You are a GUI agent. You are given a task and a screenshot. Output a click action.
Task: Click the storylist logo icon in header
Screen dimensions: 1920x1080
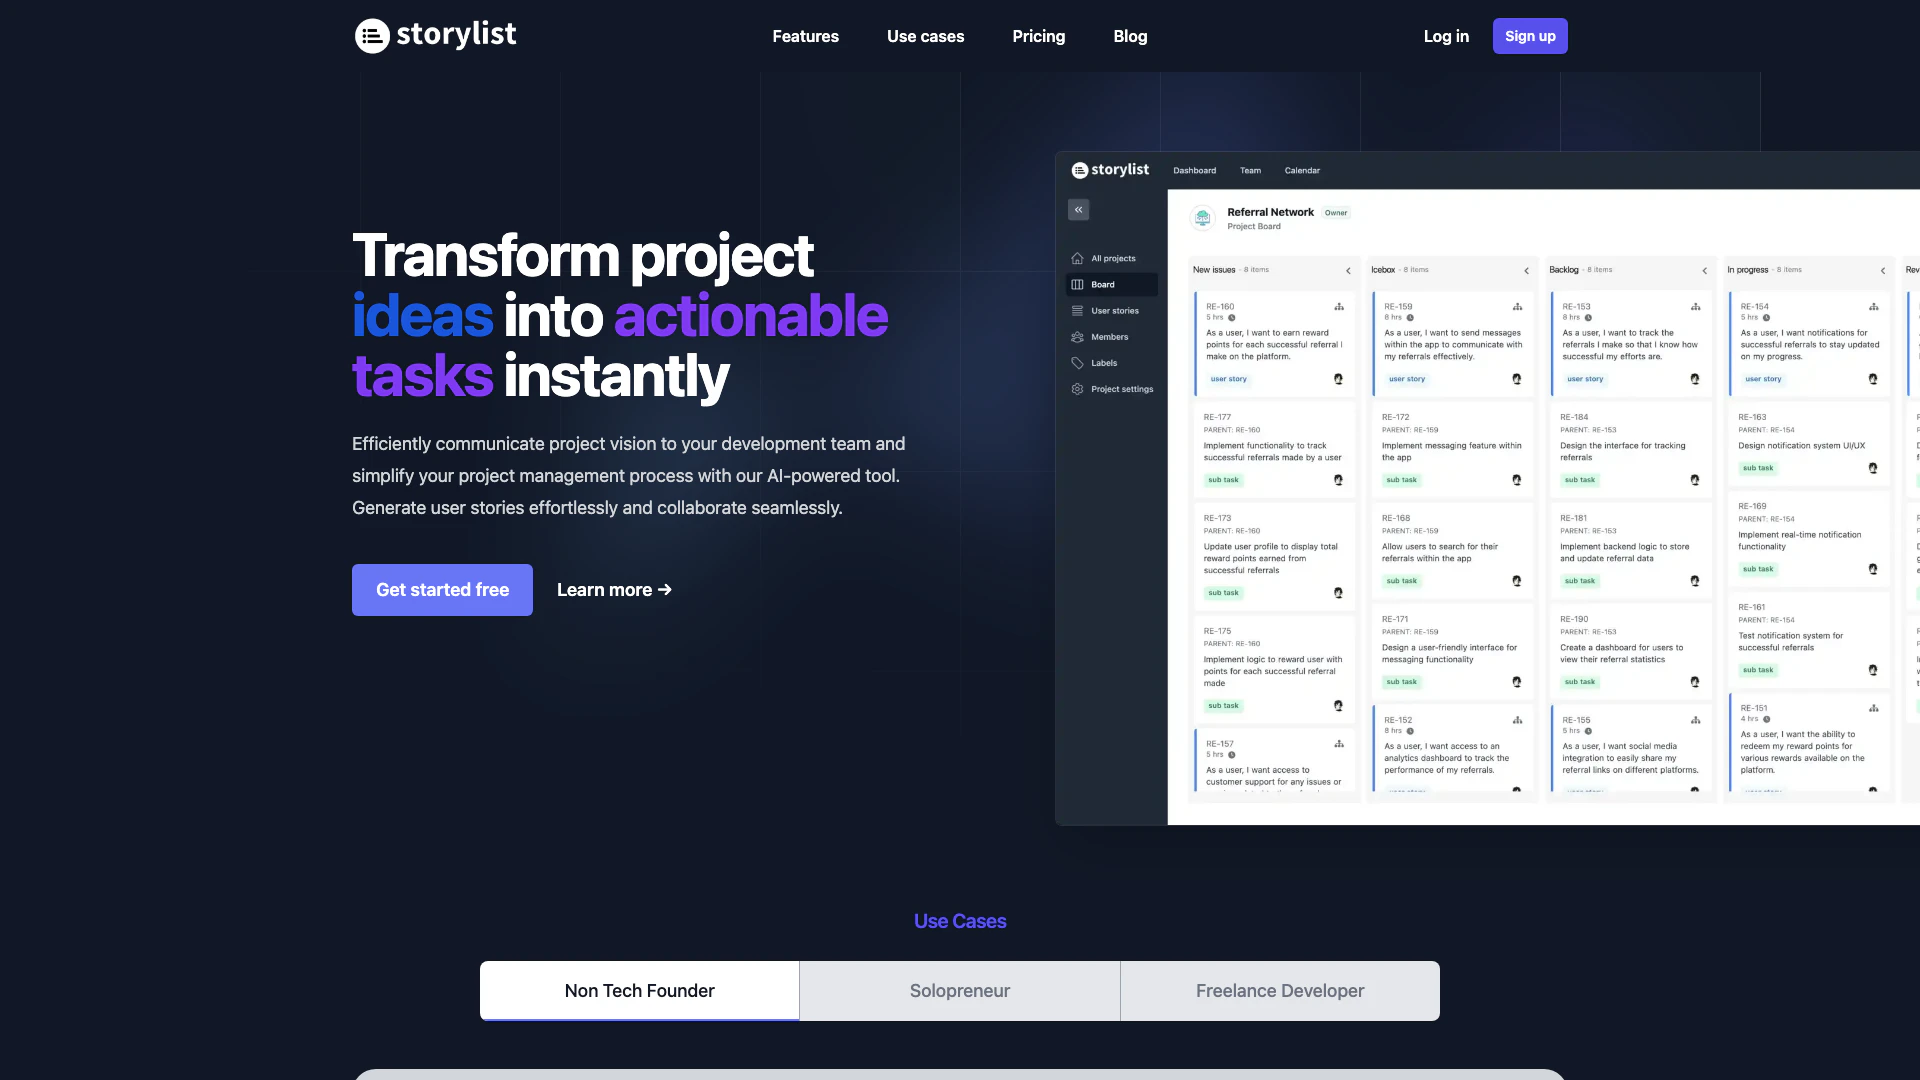pos(372,36)
